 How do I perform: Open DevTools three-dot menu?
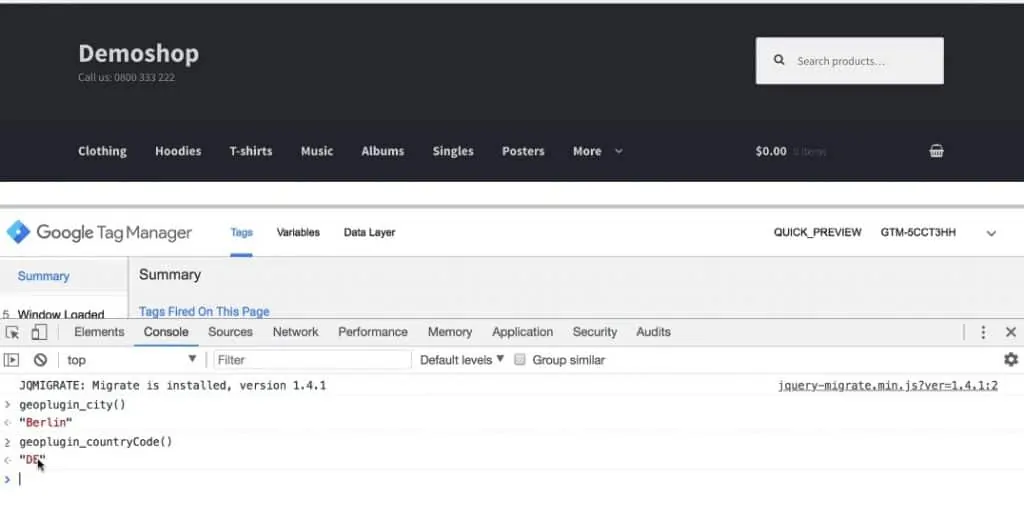click(x=983, y=332)
